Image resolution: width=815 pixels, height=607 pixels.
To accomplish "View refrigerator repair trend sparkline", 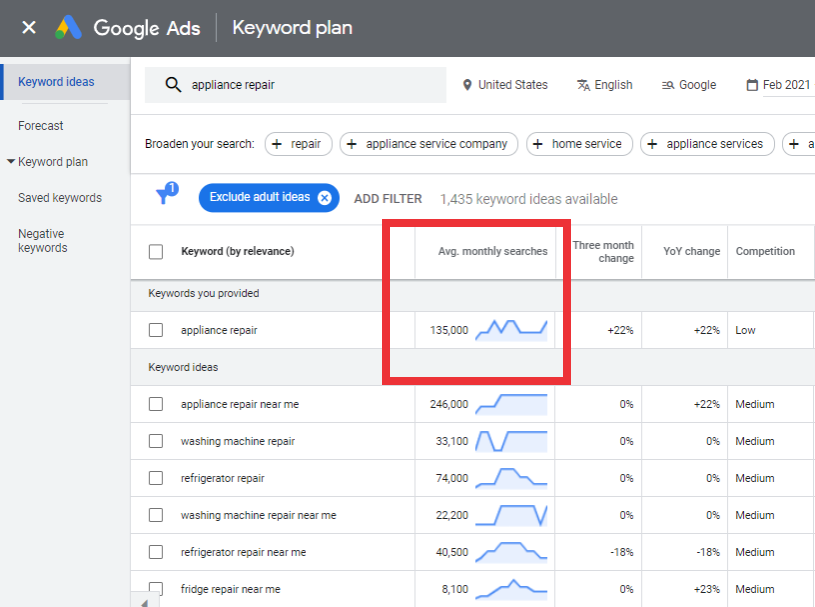I will pyautogui.click(x=511, y=478).
